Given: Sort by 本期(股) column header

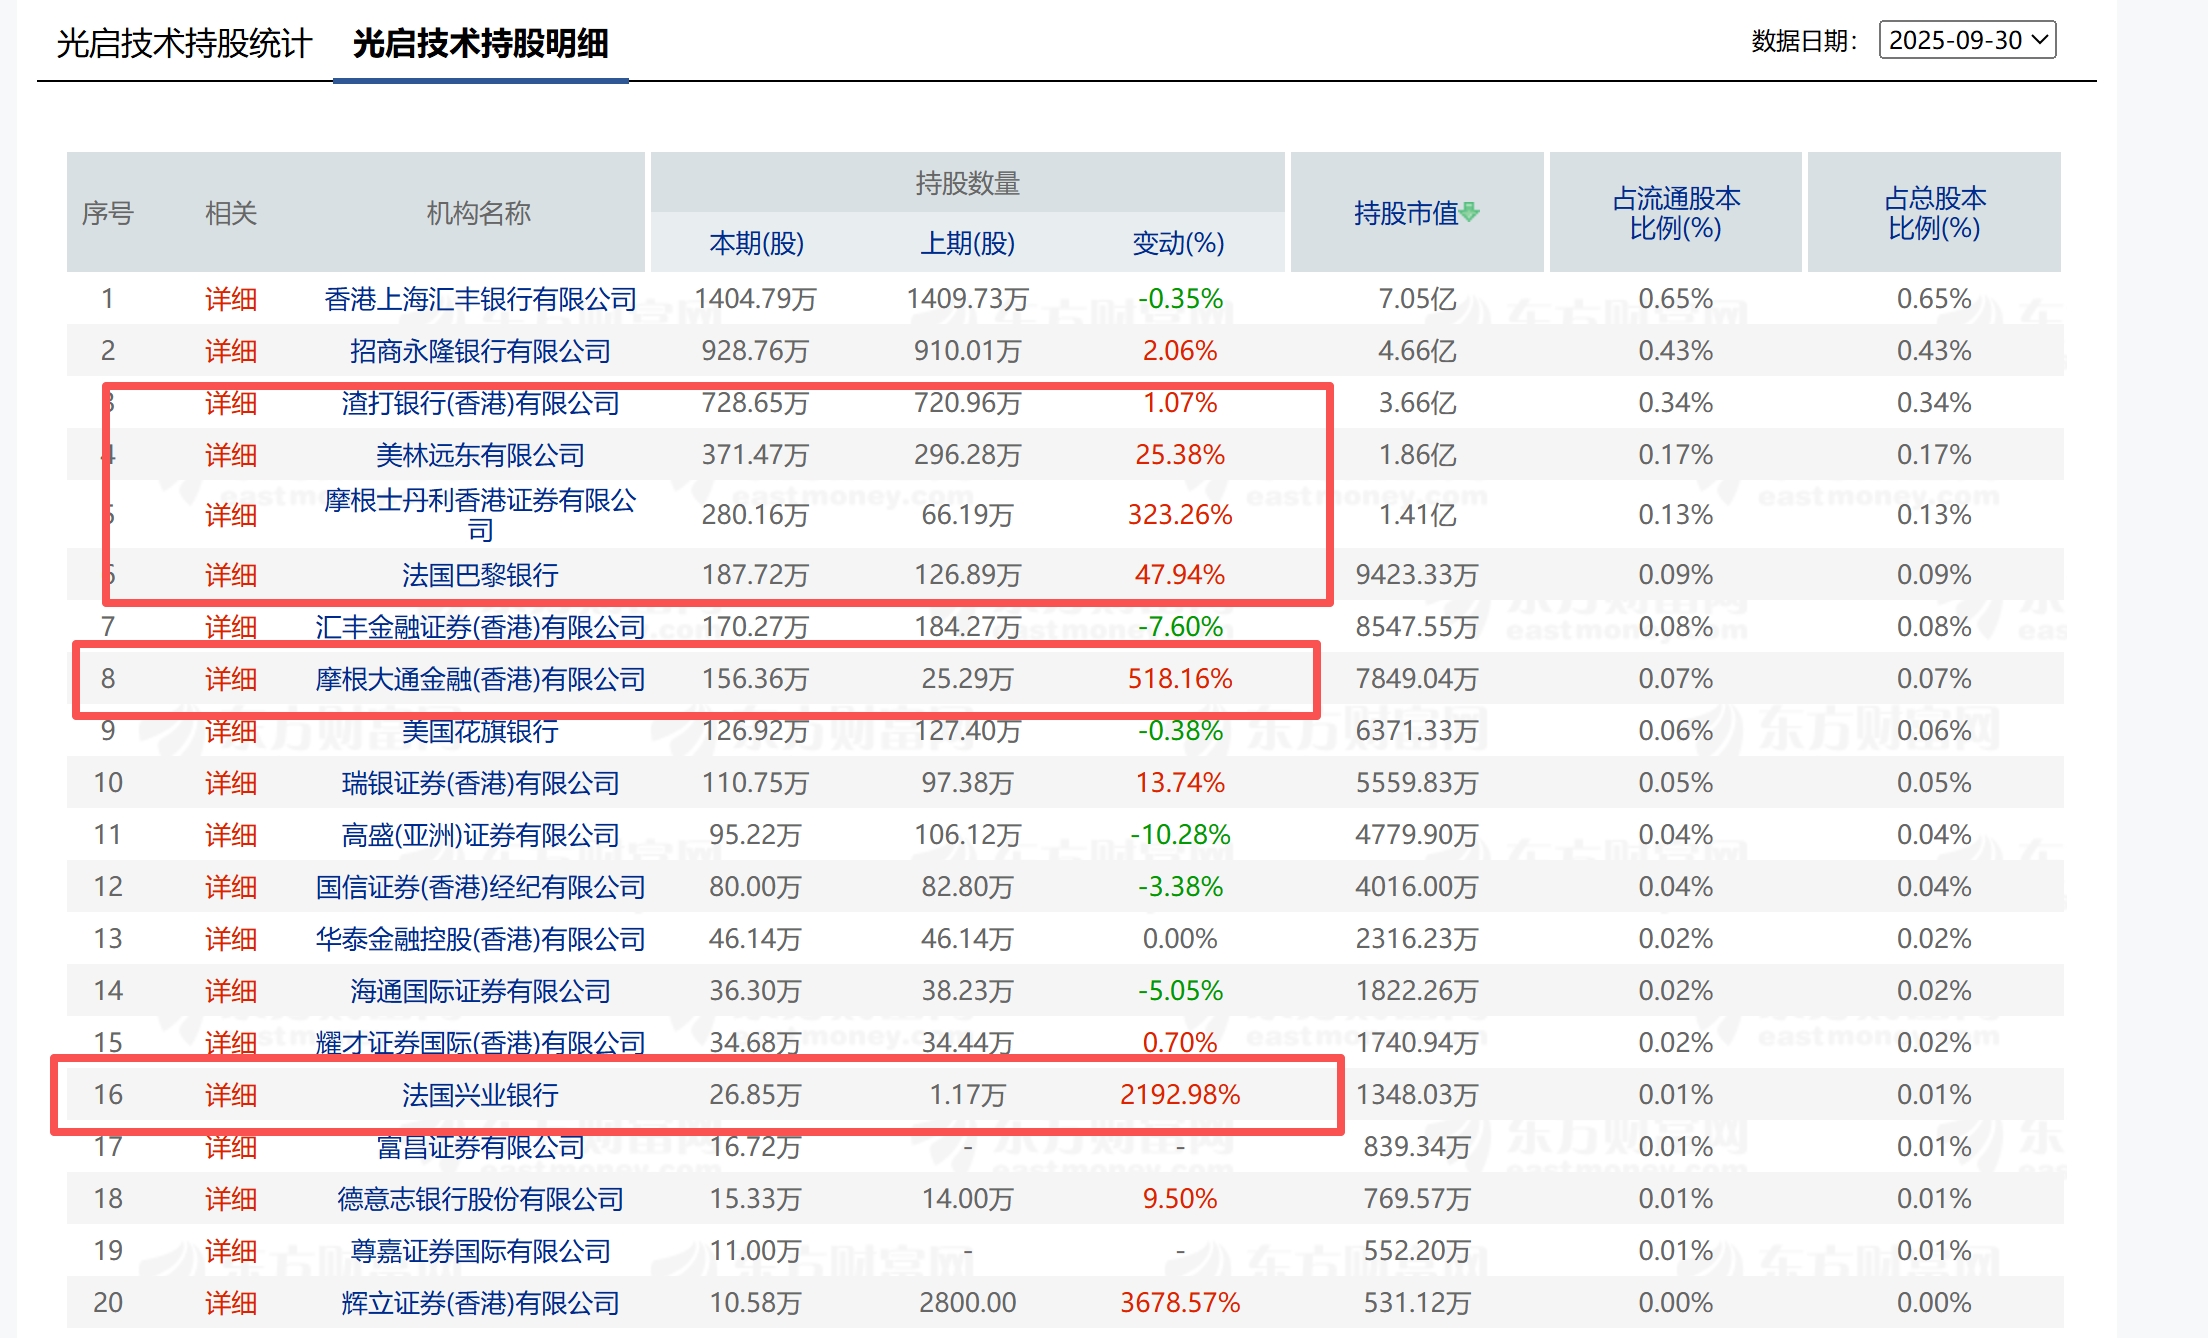Looking at the screenshot, I should tap(756, 243).
